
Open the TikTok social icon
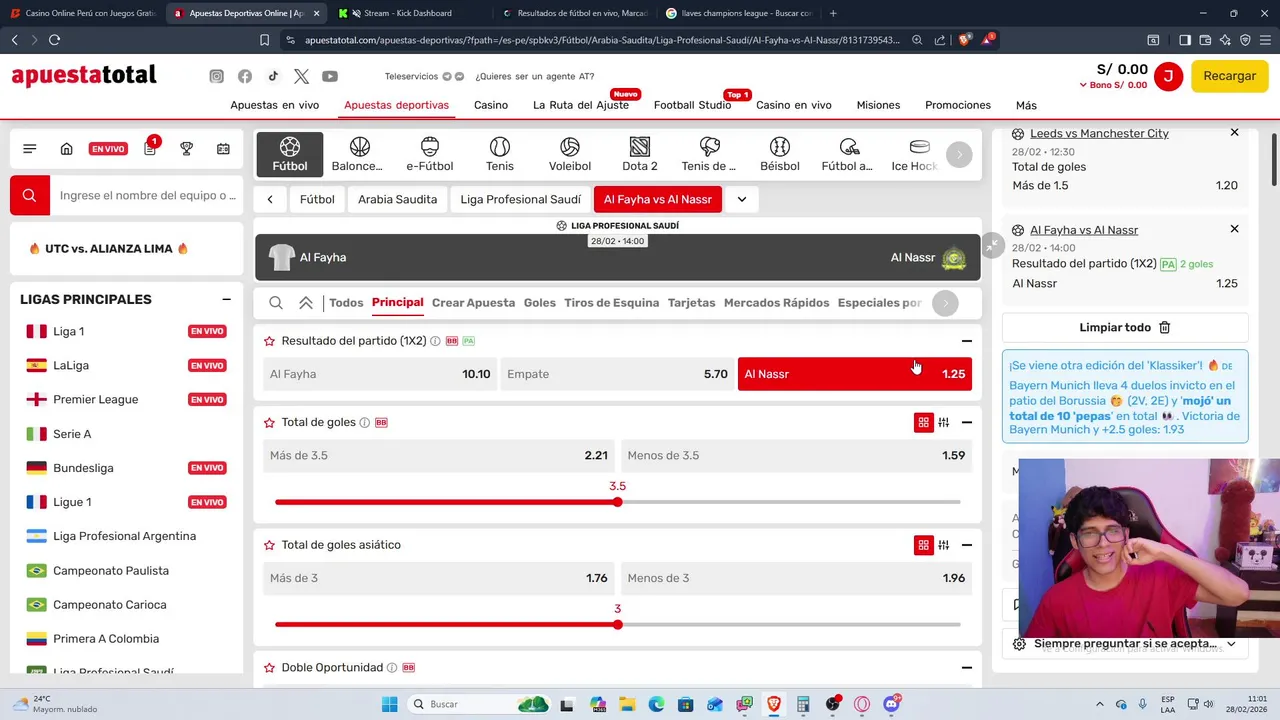[273, 76]
